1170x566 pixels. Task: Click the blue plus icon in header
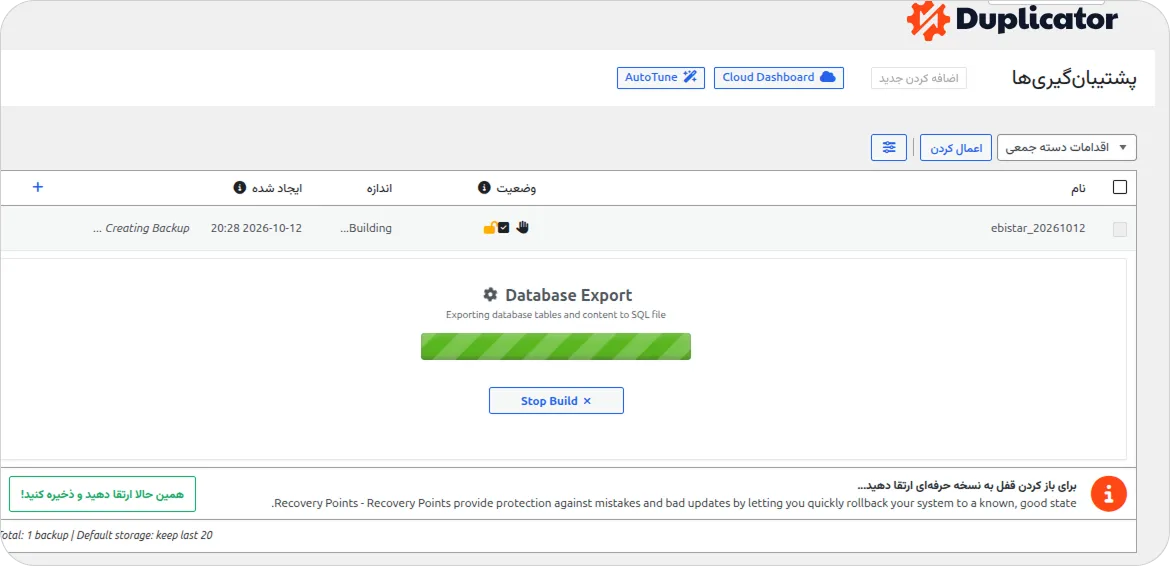[38, 187]
